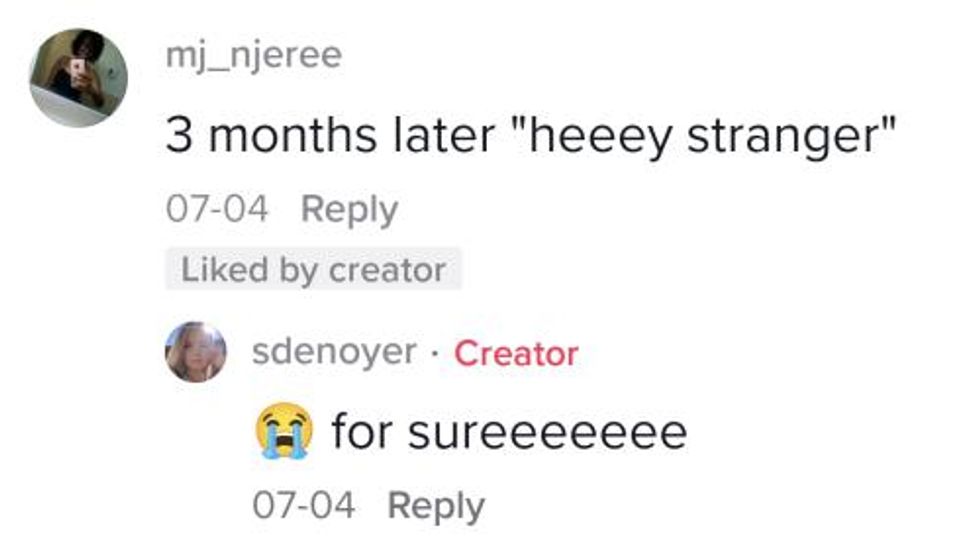Reply to sdenoyer's comment
Viewport: 980px width, 543px height.
[435, 505]
